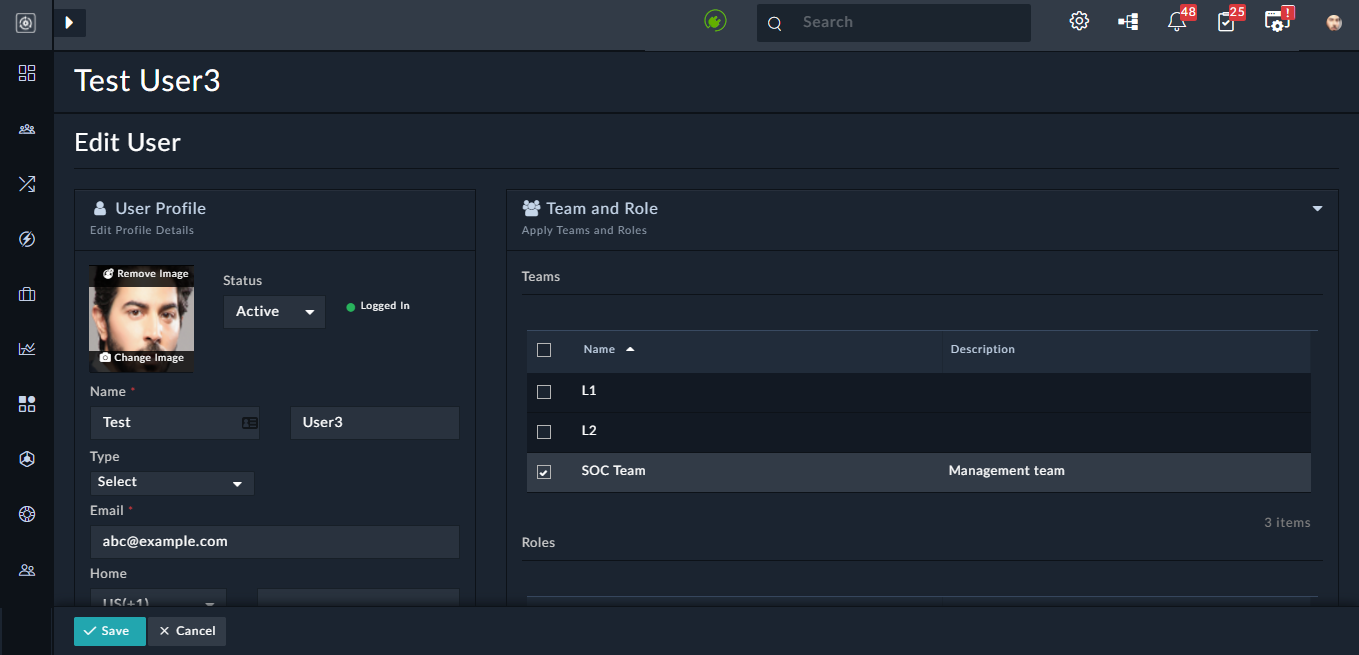Sort teams by the Name column header
Image resolution: width=1359 pixels, height=655 pixels.
(x=601, y=349)
